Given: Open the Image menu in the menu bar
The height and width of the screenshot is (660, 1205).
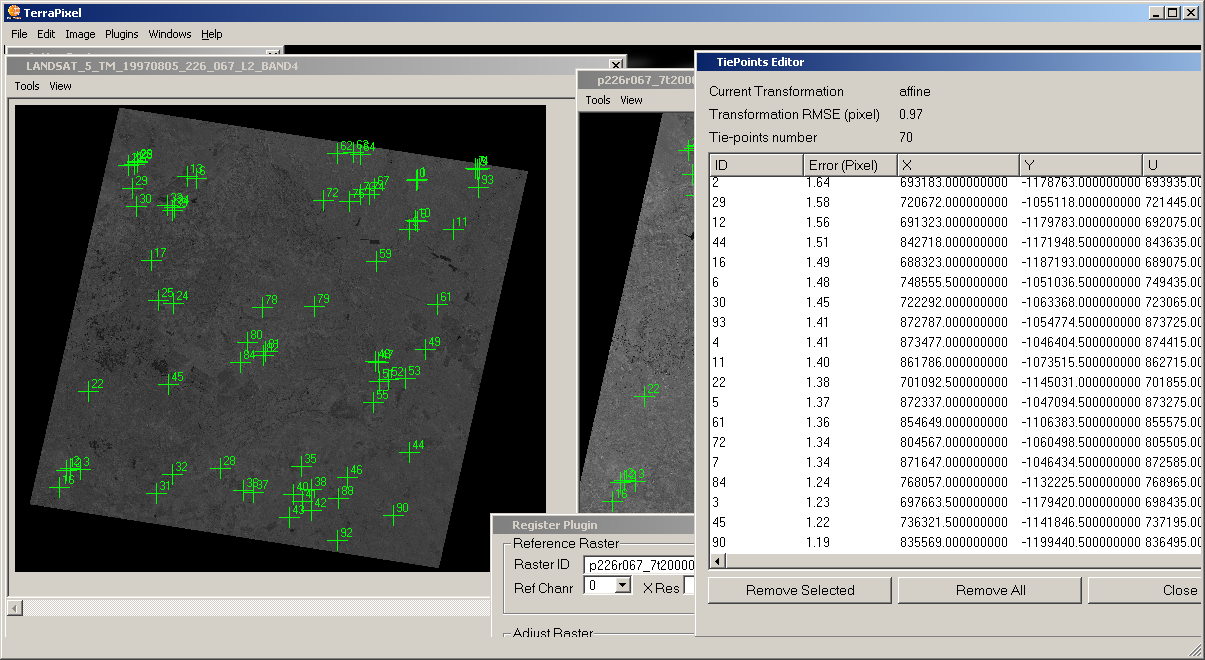Looking at the screenshot, I should (x=80, y=34).
